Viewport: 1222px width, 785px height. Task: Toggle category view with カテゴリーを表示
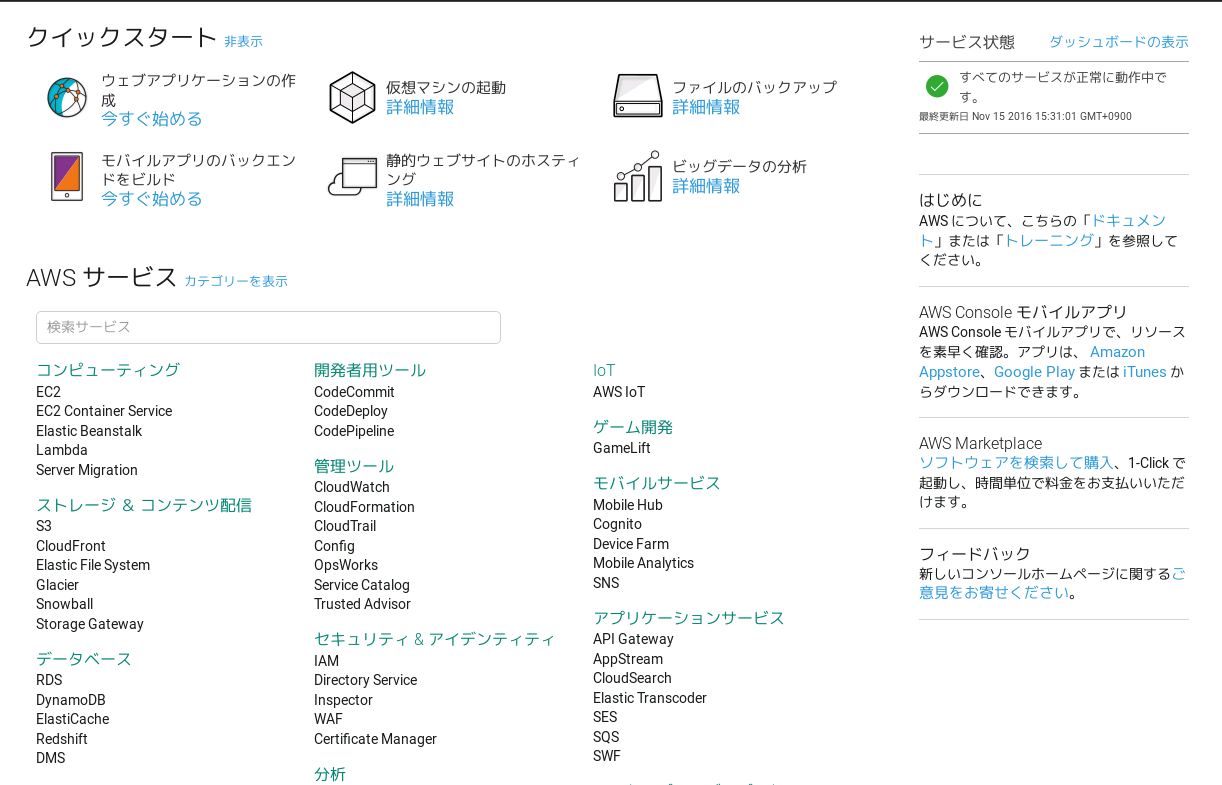236,282
